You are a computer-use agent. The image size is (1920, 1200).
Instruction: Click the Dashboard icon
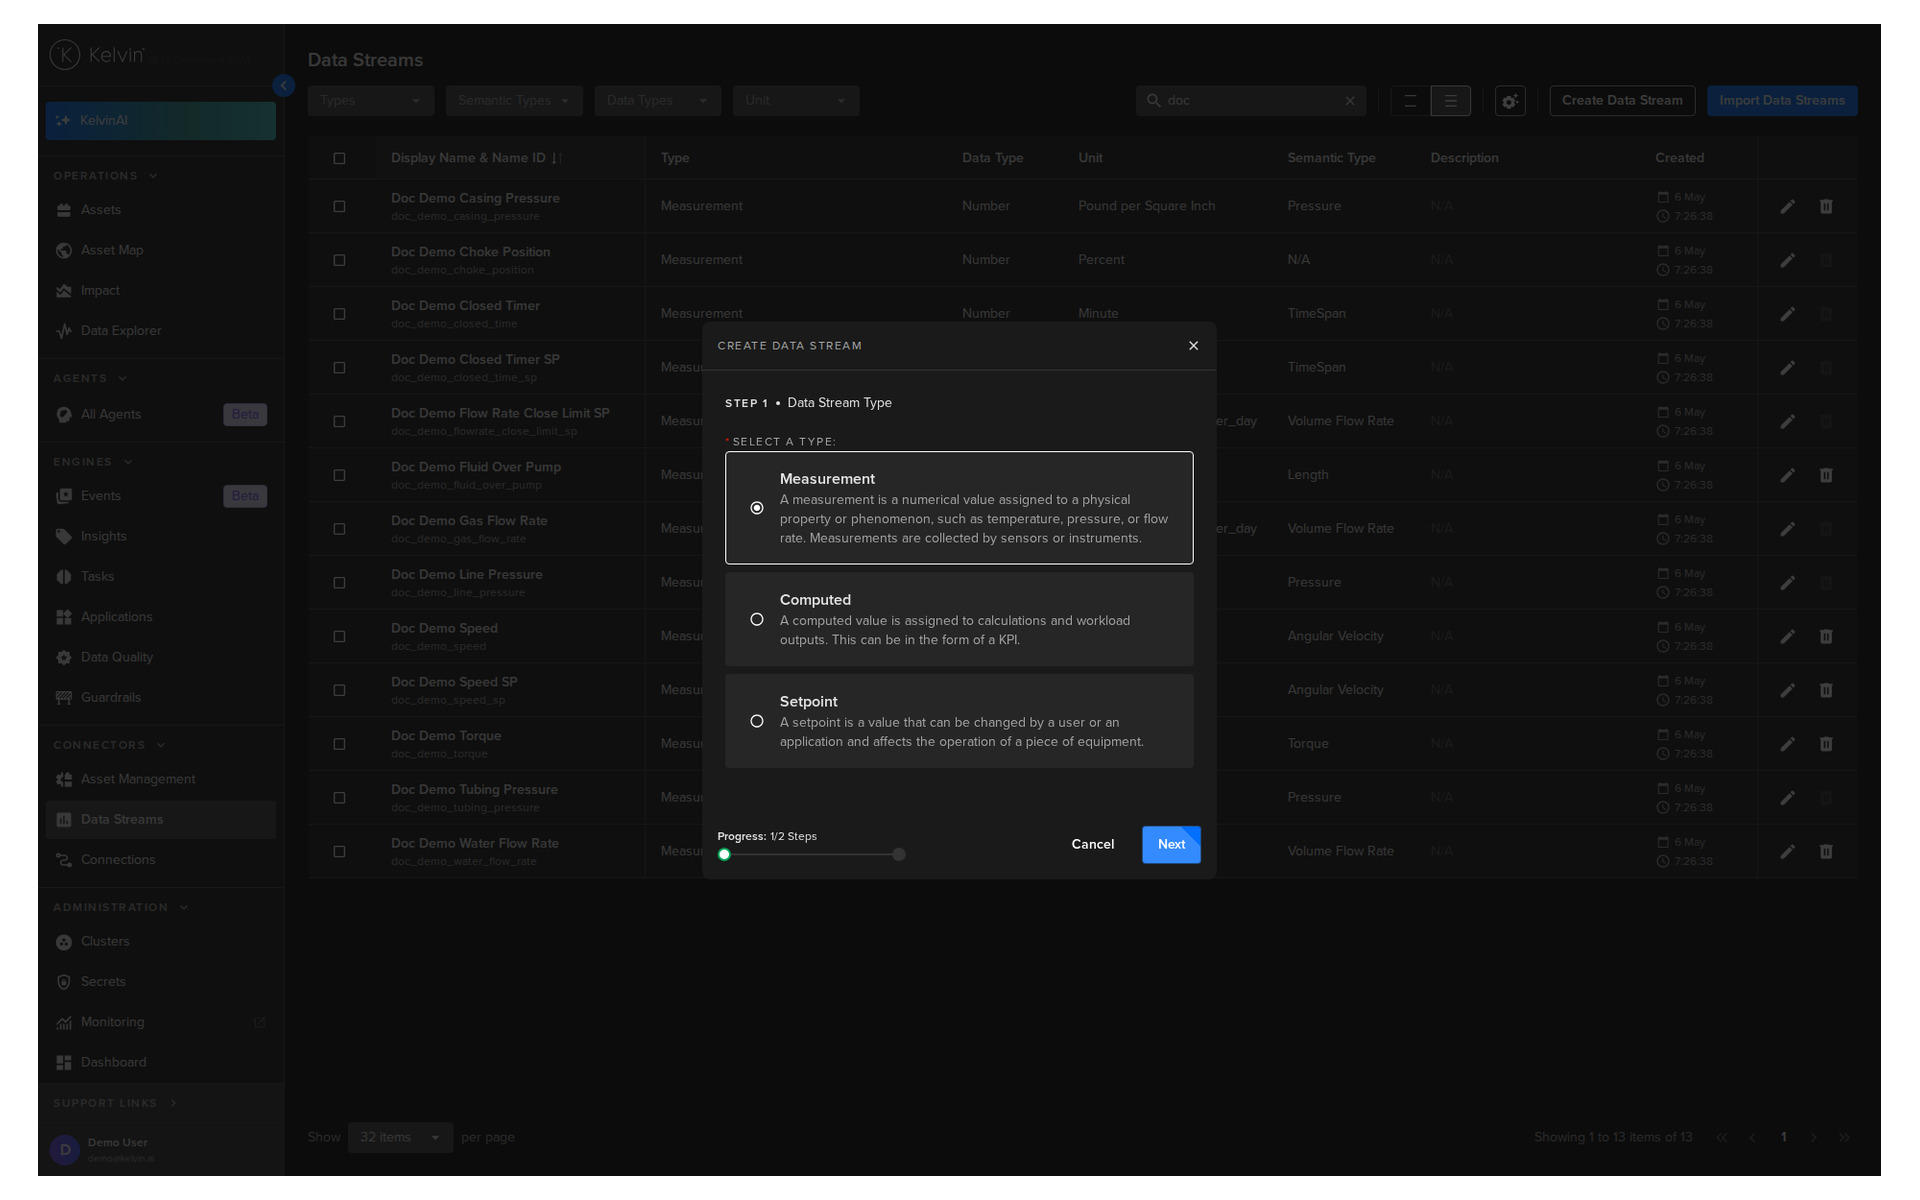point(64,1063)
